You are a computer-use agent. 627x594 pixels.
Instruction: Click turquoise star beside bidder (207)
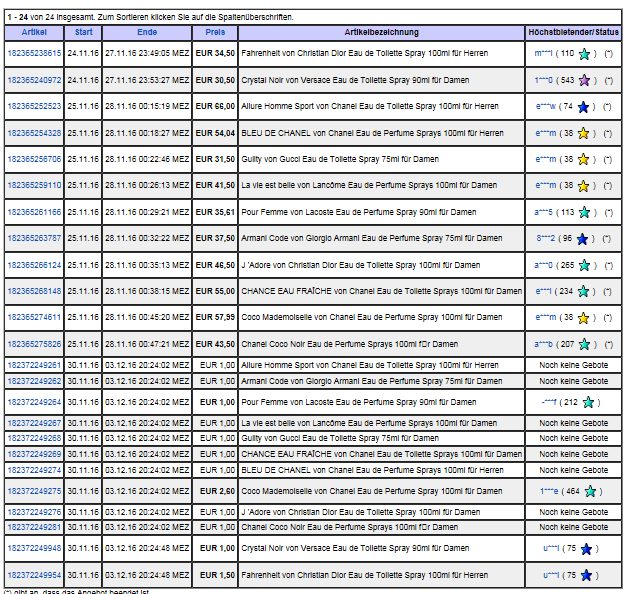(584, 344)
